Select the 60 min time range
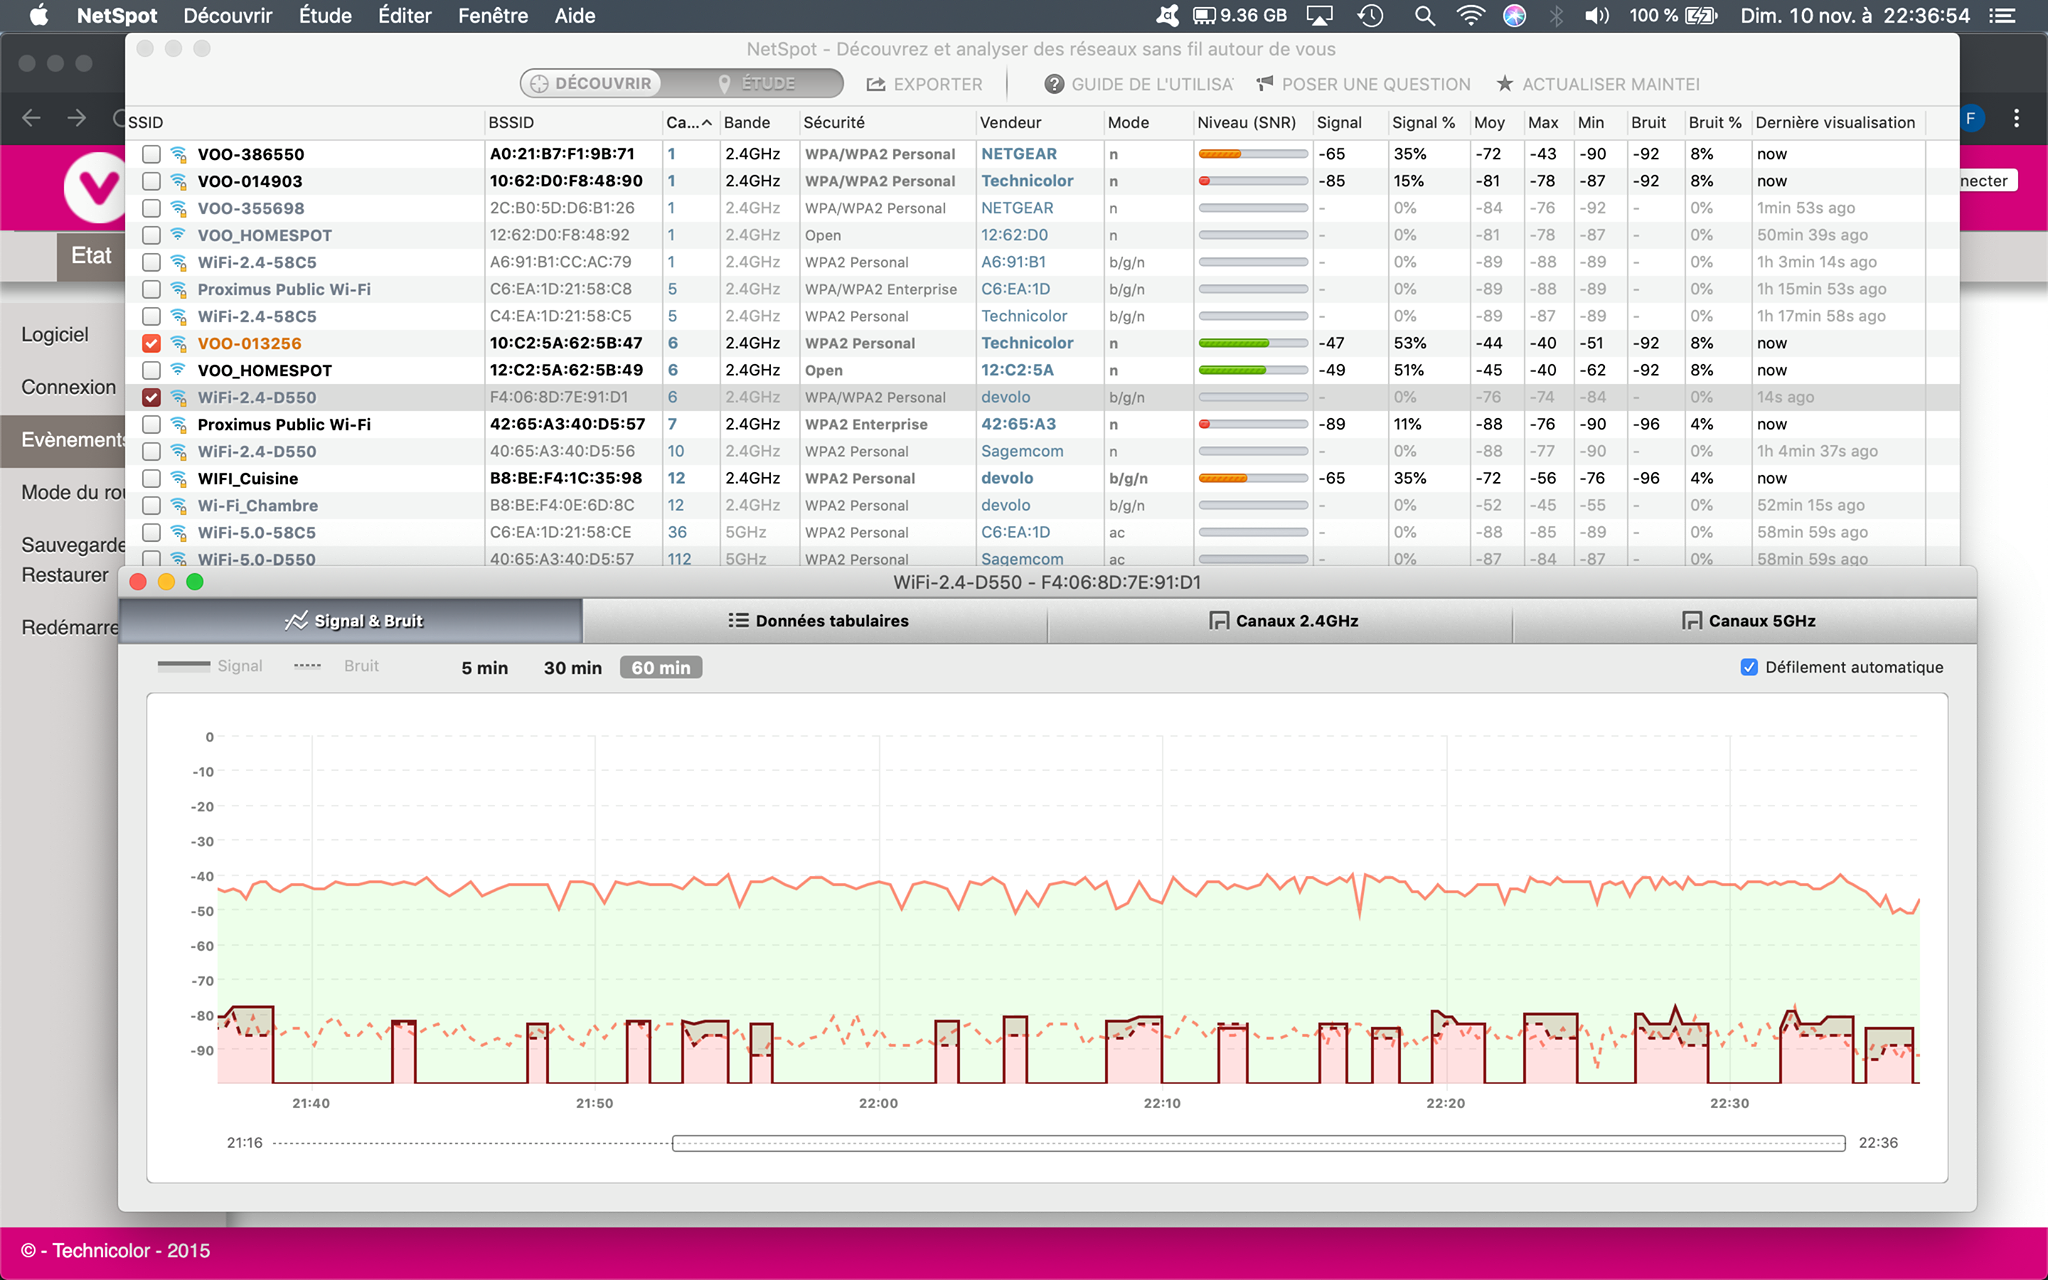Image resolution: width=2048 pixels, height=1280 pixels. point(661,667)
